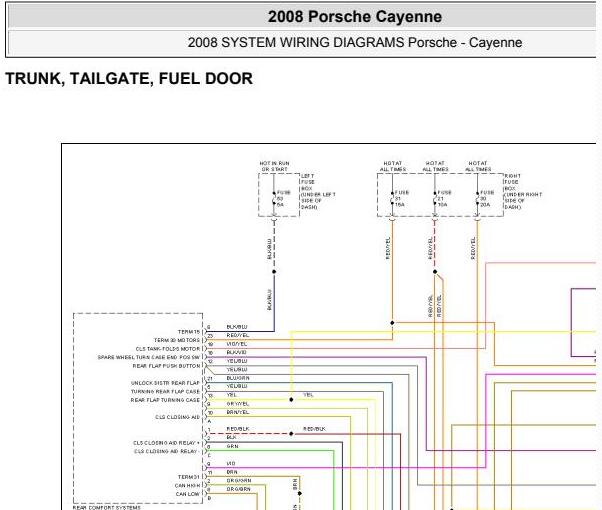Screen dimensions: 602x510
Task: Click the "REAR FLAP PUSH BUTTON" label
Action: coord(166,366)
